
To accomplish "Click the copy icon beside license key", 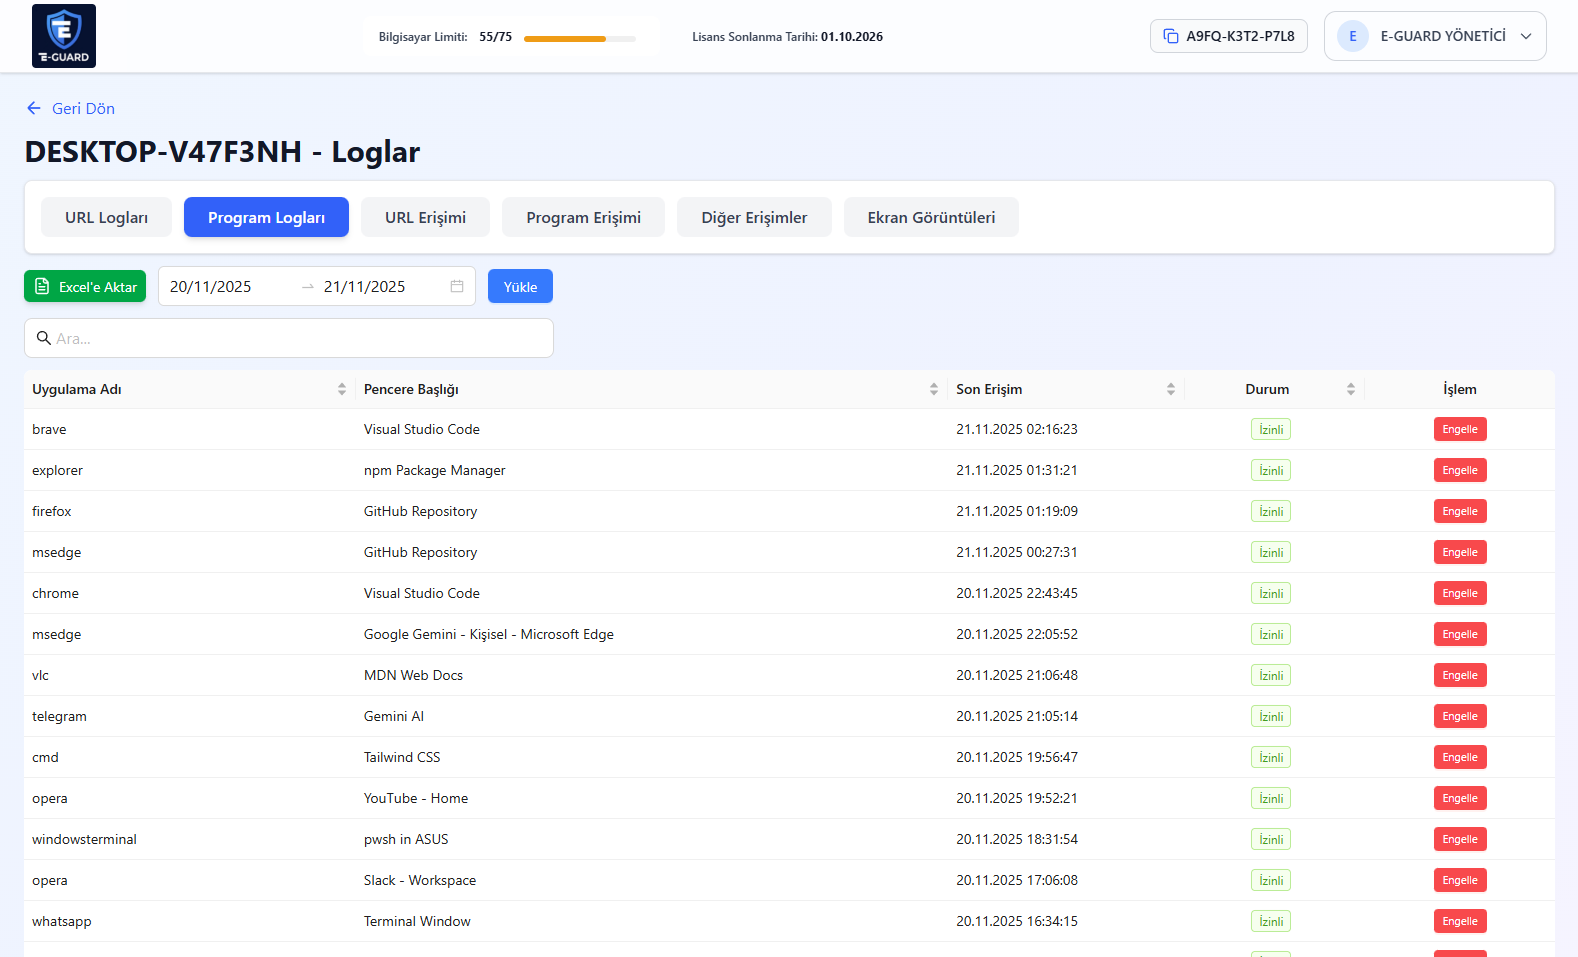I will pyautogui.click(x=1170, y=36).
